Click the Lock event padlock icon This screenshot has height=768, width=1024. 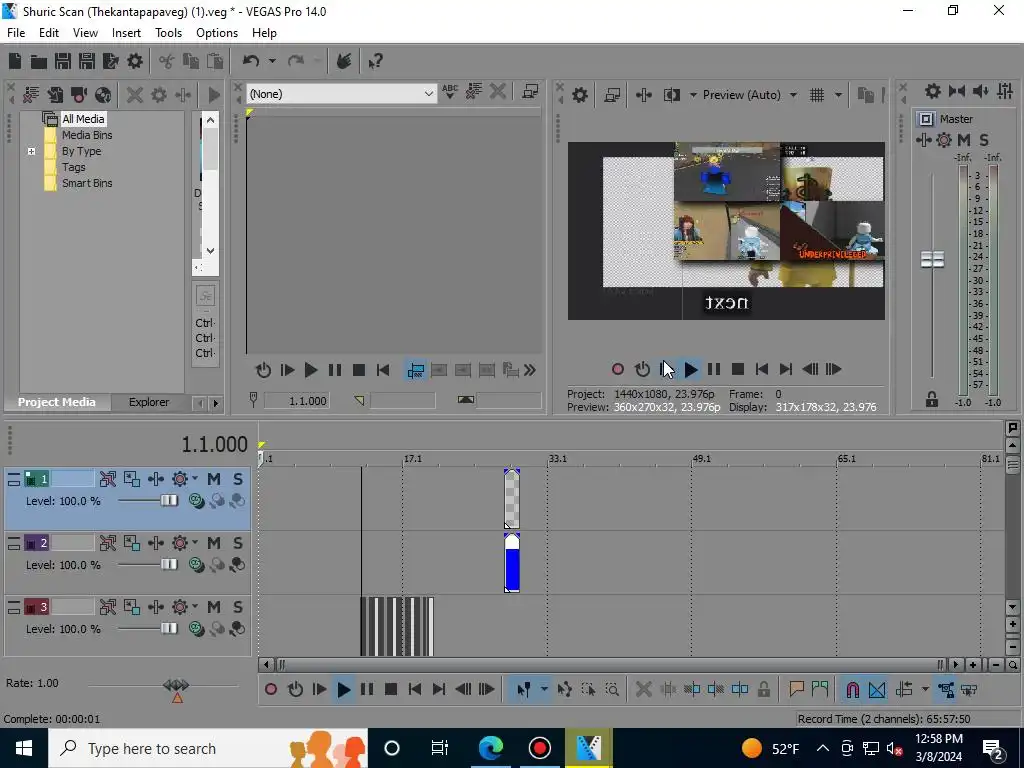(763, 690)
